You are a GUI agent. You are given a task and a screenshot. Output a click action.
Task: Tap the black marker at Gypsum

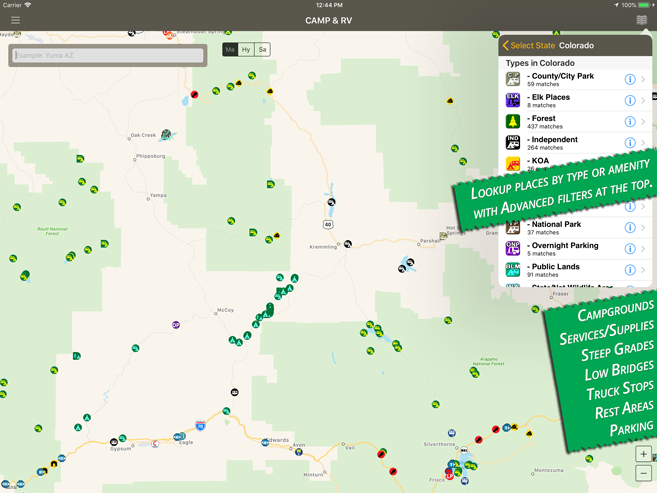(x=114, y=442)
